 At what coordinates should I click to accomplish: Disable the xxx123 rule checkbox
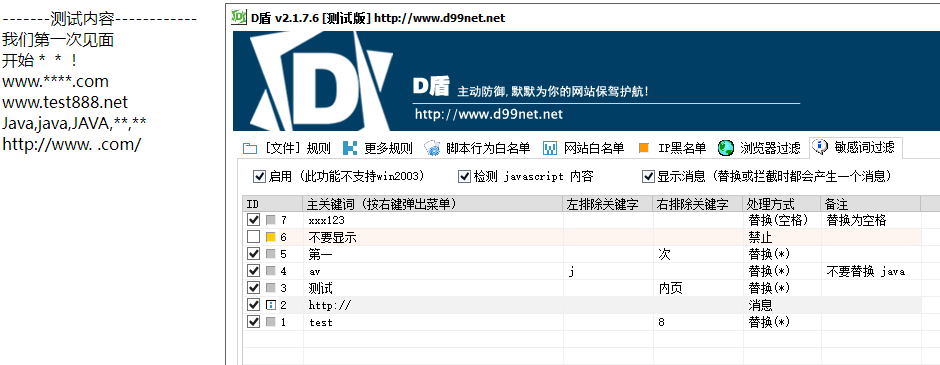[254, 220]
